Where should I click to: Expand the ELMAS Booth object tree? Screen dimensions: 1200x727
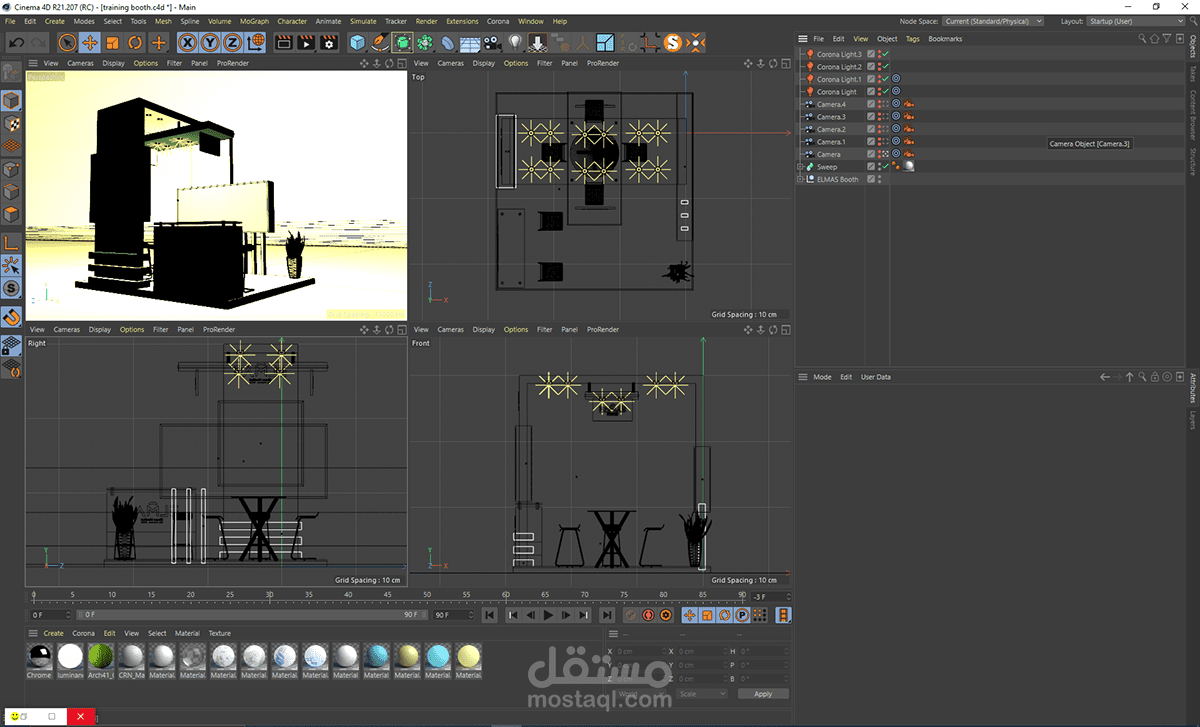point(800,180)
